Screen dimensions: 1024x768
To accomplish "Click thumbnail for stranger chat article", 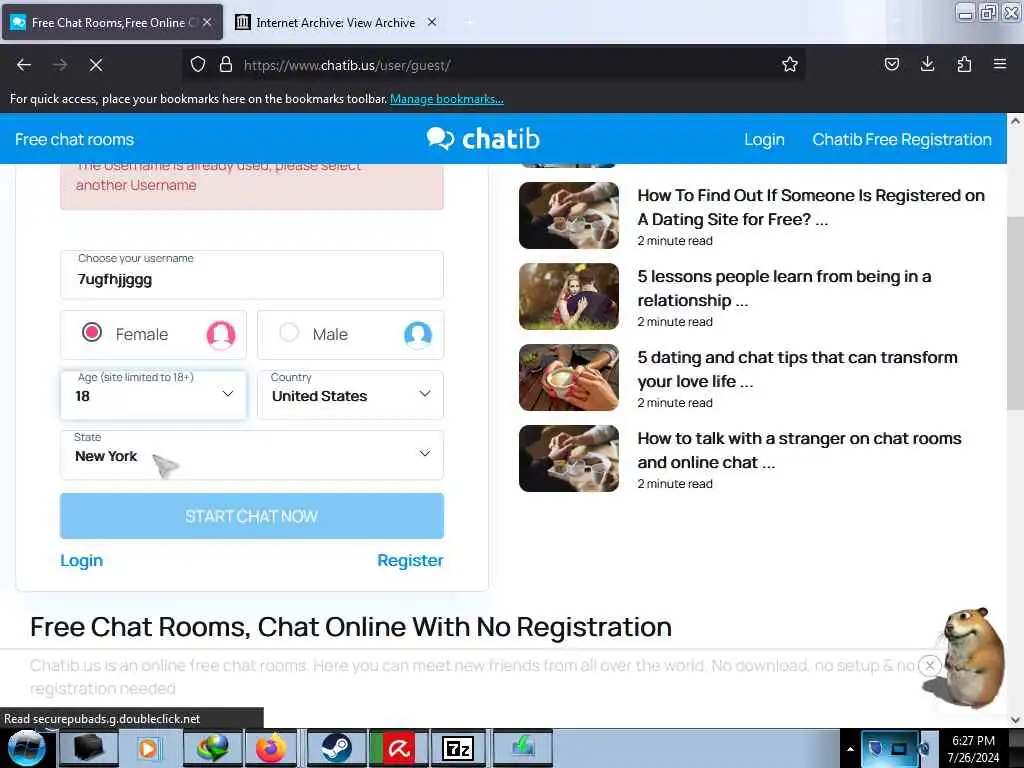I will pos(569,458).
